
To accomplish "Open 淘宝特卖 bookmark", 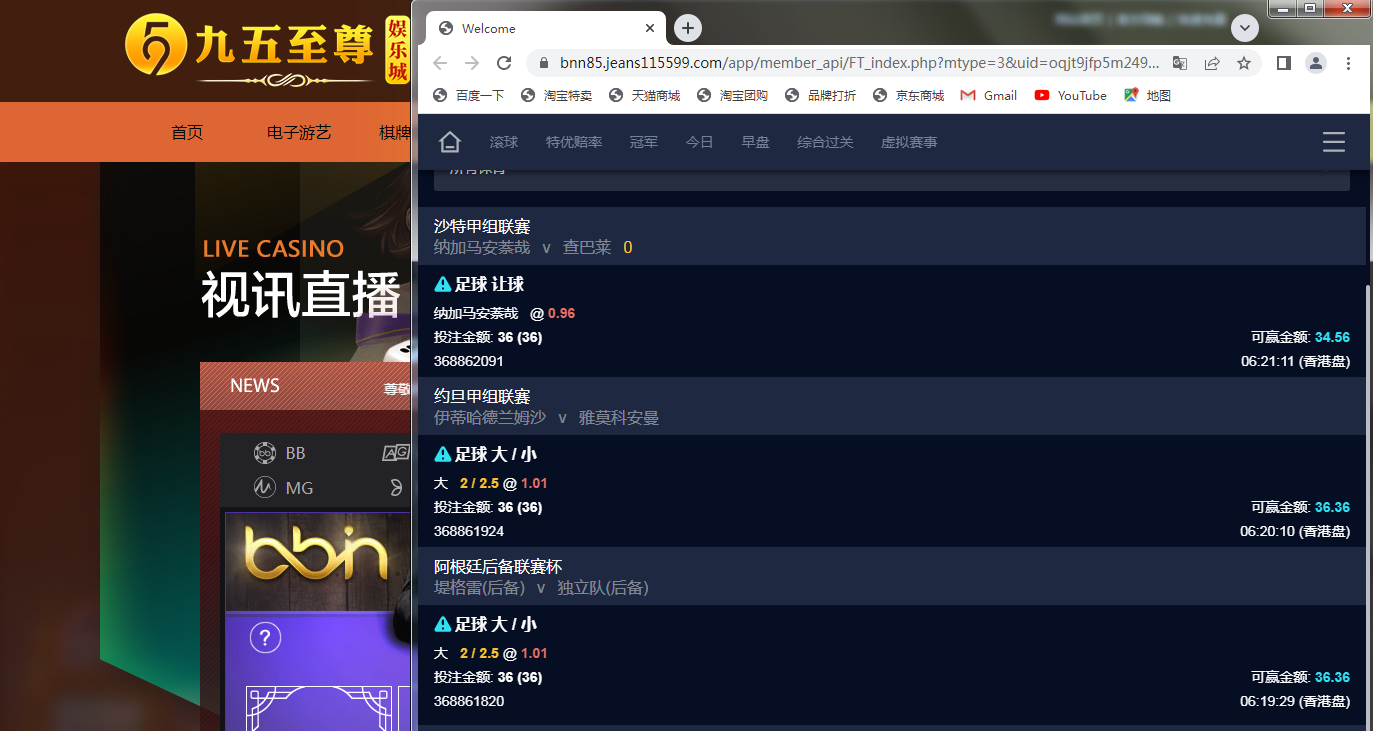I will pos(556,96).
